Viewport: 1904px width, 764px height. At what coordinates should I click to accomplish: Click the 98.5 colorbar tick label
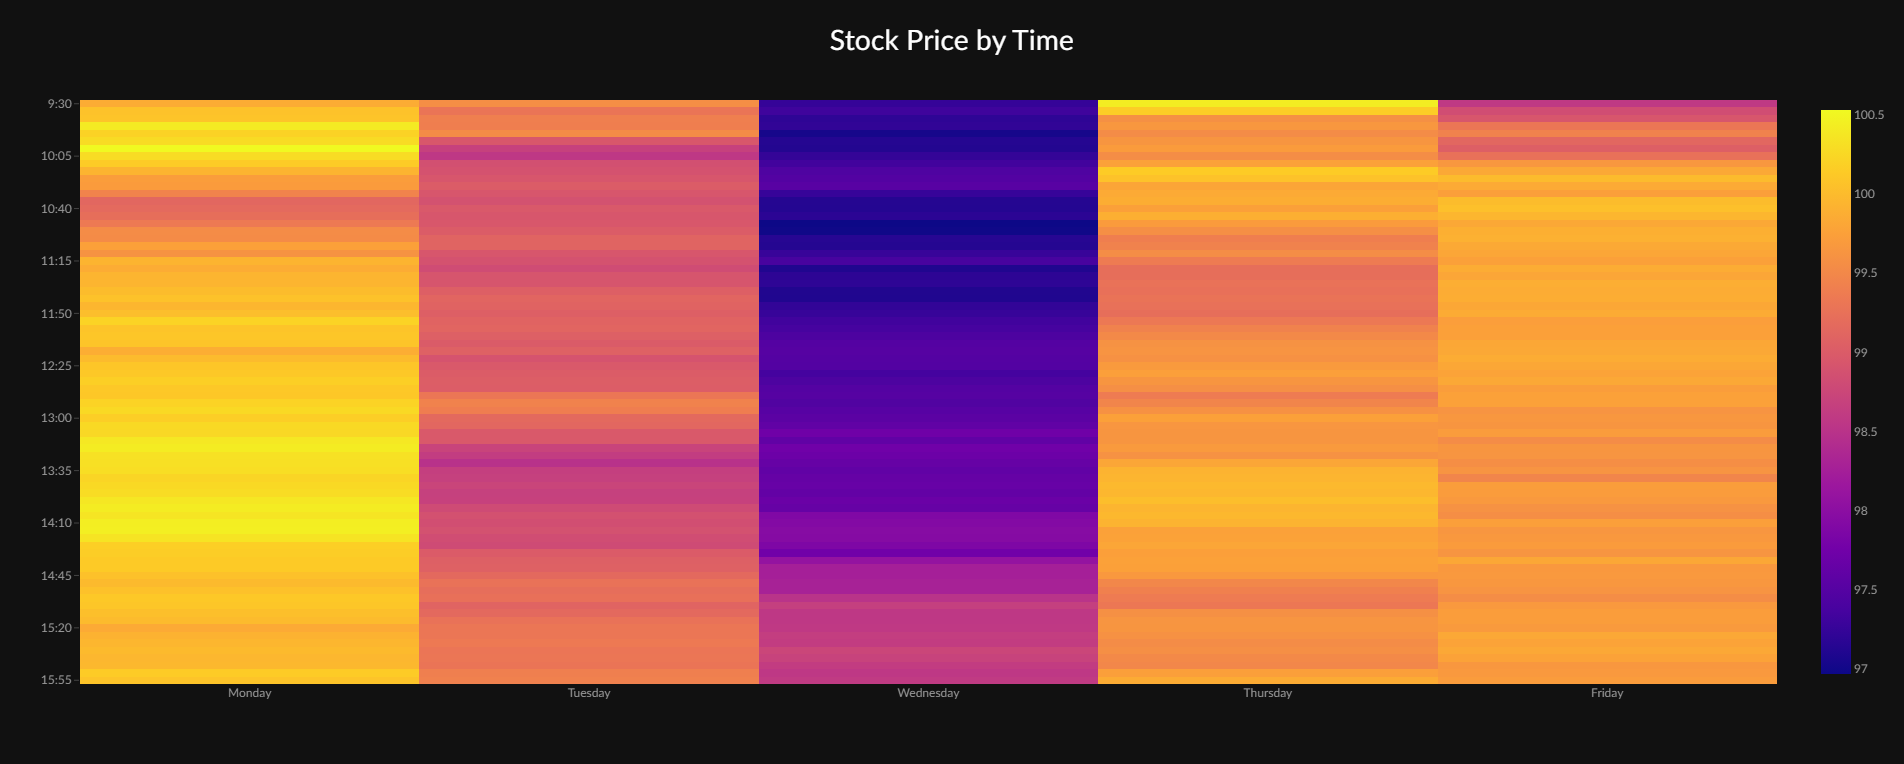click(1865, 432)
